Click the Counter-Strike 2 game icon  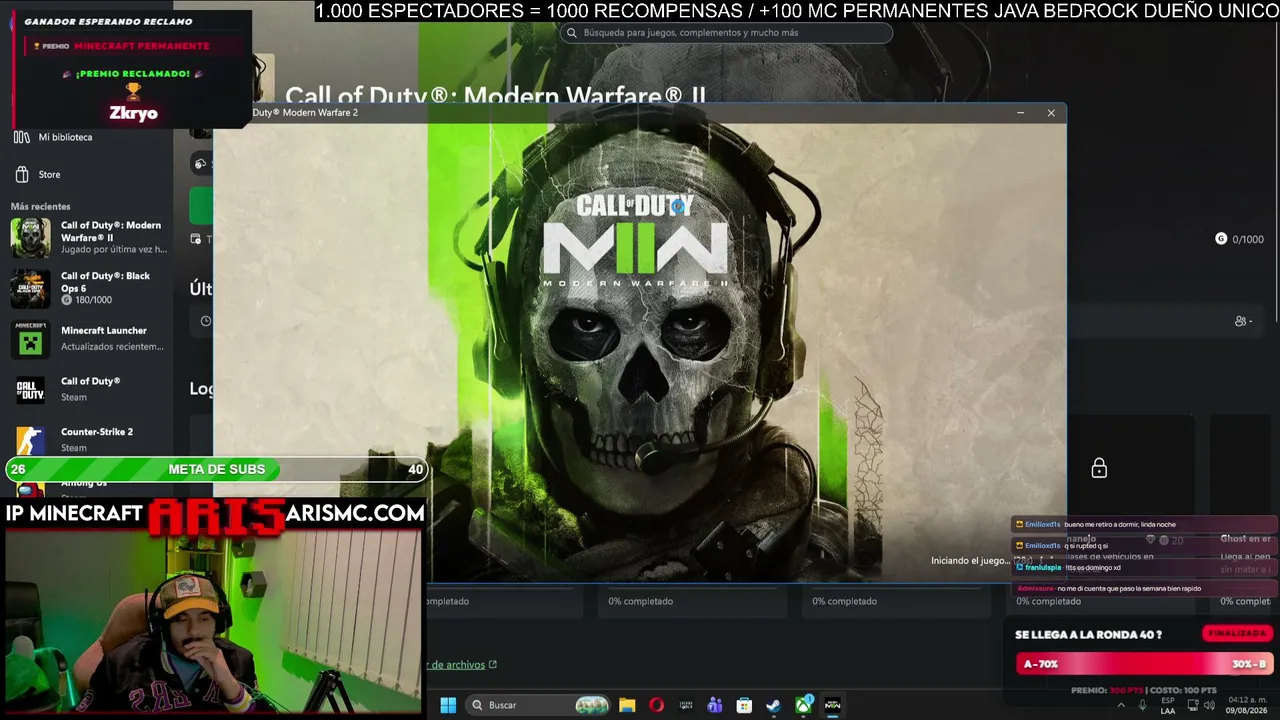(30, 440)
